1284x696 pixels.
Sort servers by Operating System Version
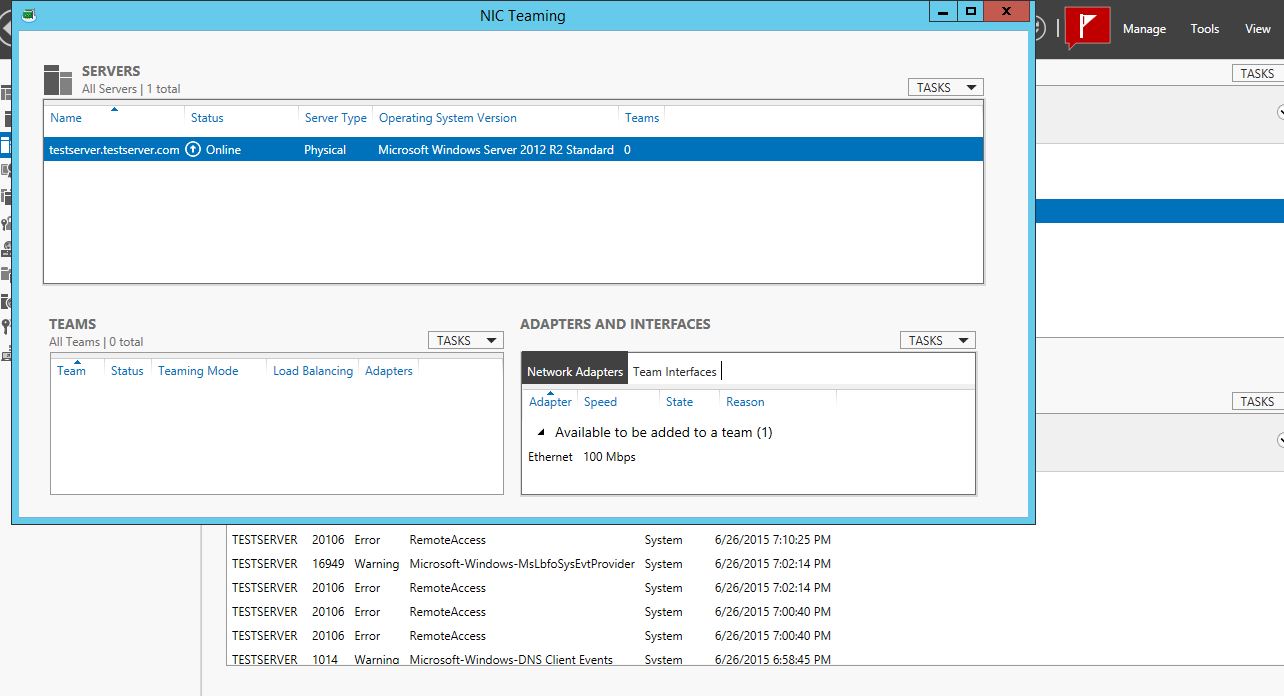pos(447,118)
